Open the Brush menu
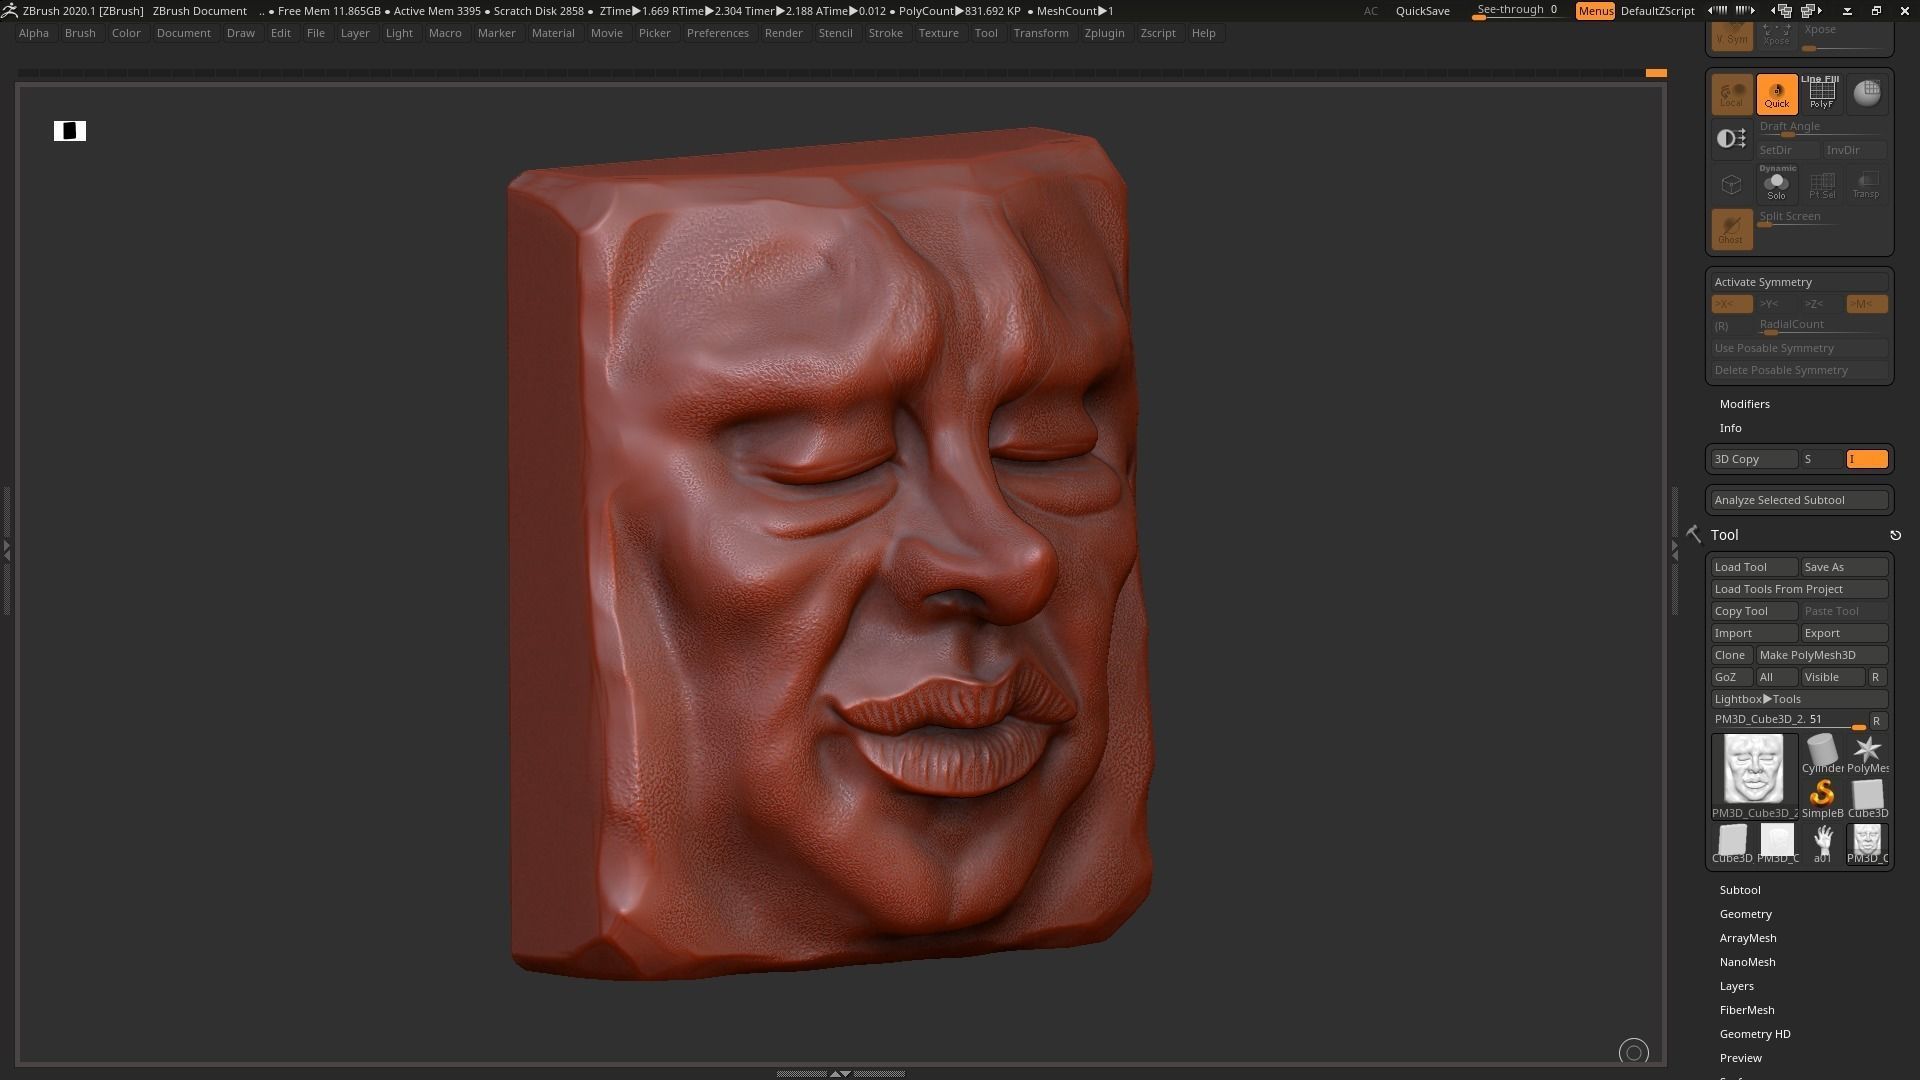1920x1080 pixels. 80,33
